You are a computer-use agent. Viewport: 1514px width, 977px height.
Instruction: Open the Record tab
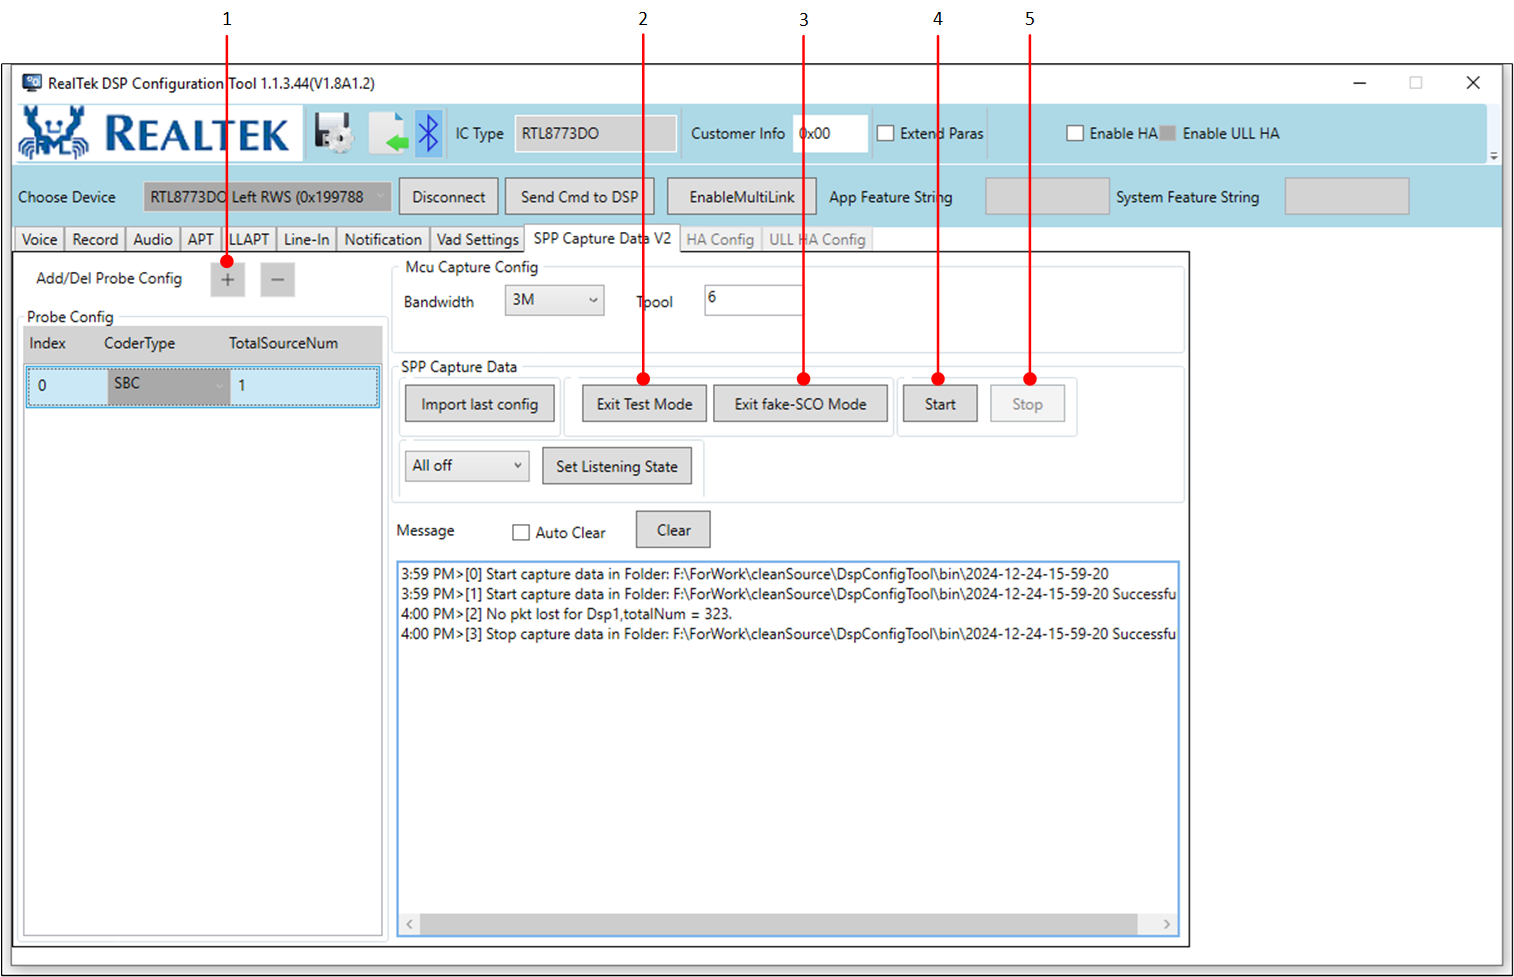pyautogui.click(x=95, y=240)
